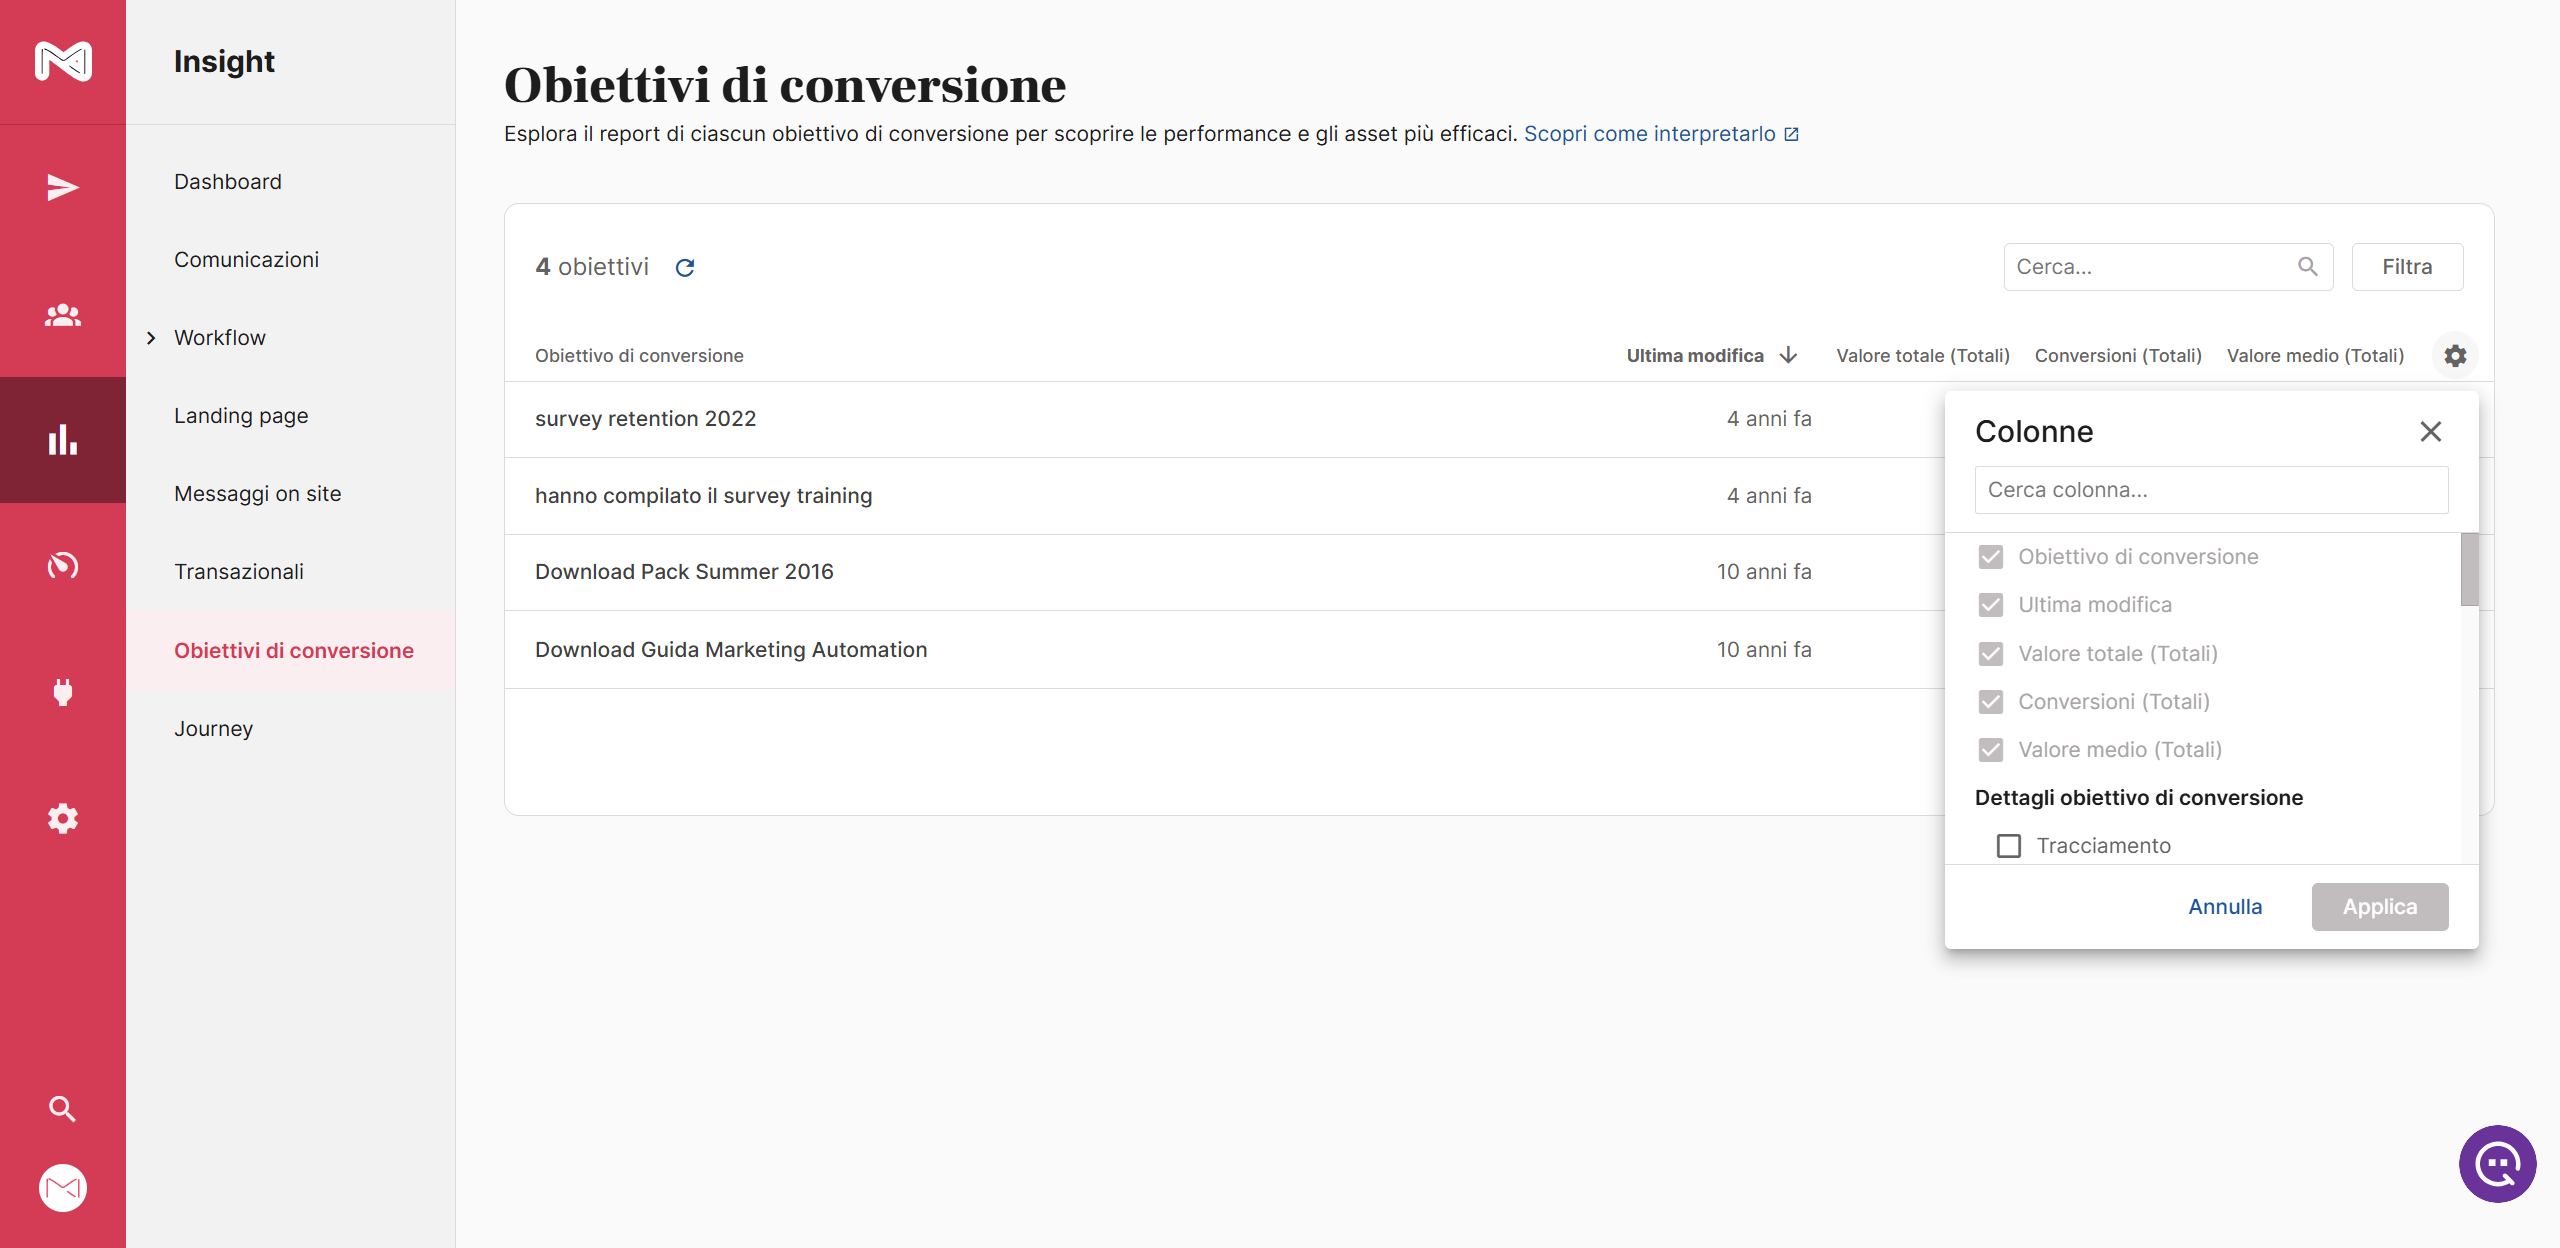Screen dimensions: 2560x1248
Task: Click the MailUp logo icon
Action: [63, 61]
